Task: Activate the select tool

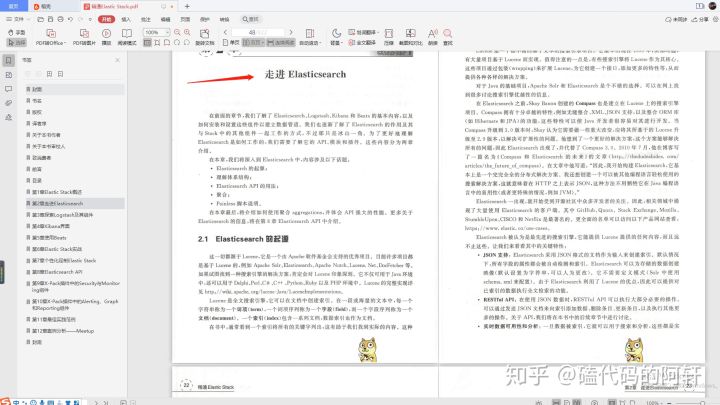Action: click(x=17, y=42)
